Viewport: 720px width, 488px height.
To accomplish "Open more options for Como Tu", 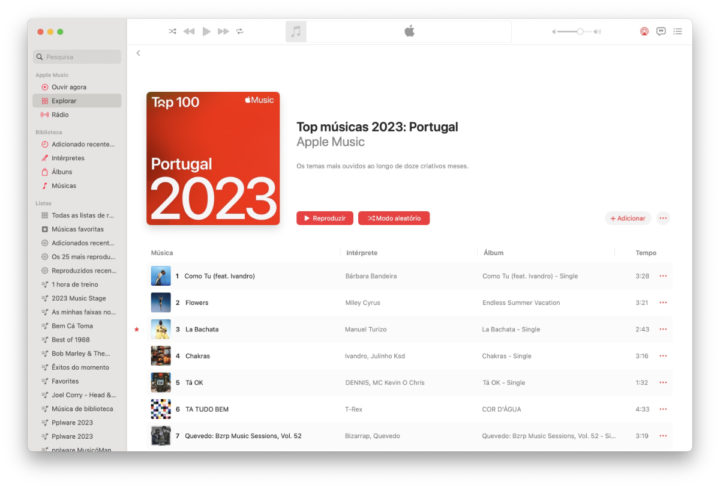I will [x=663, y=276].
